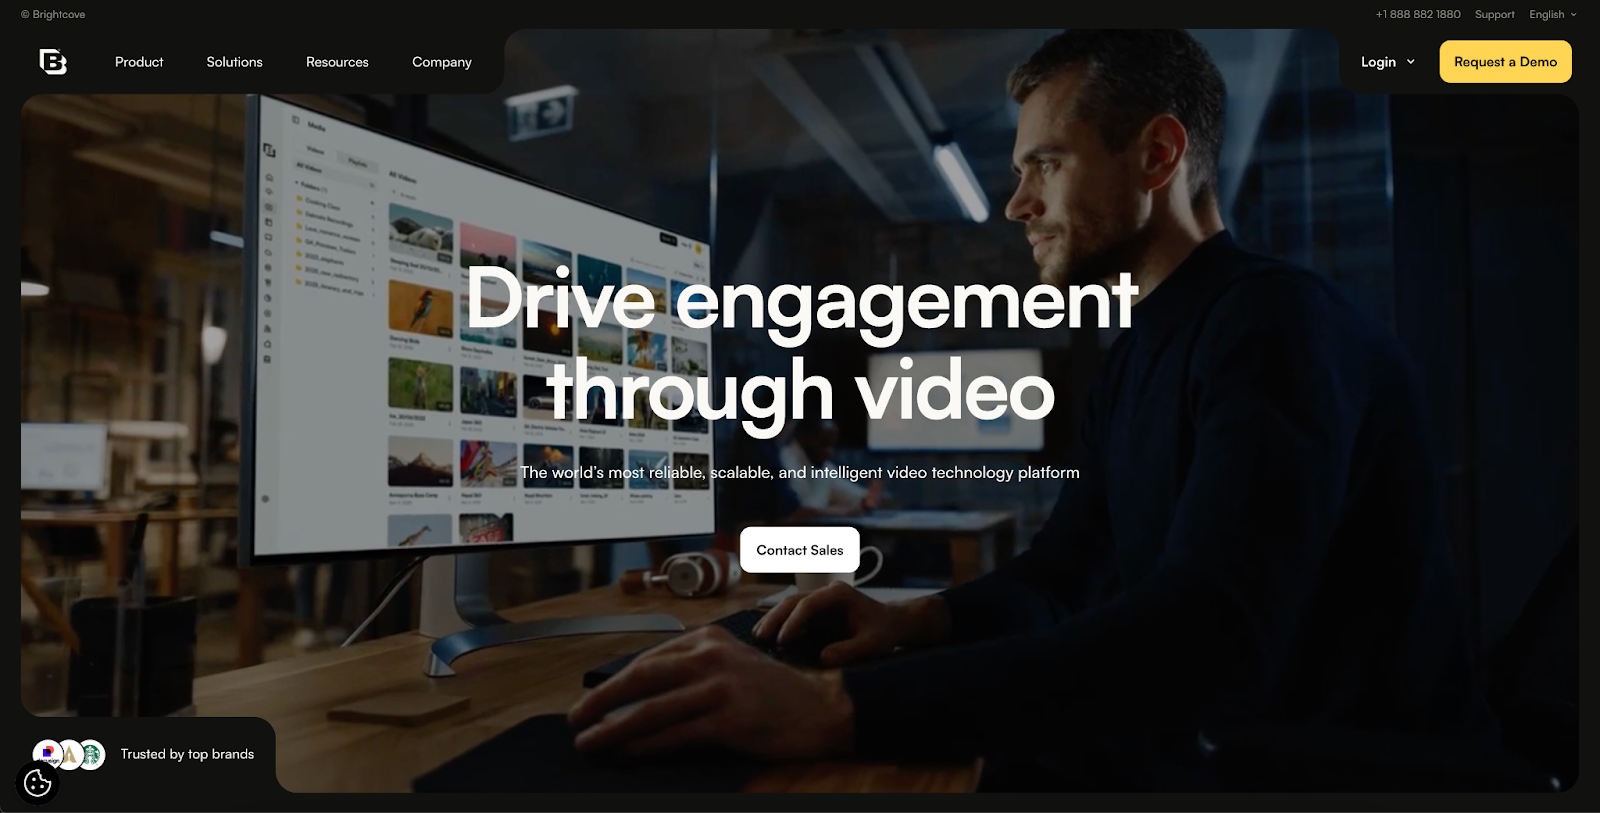Click the © Brightcove text
The height and width of the screenshot is (813, 1600).
[53, 14]
